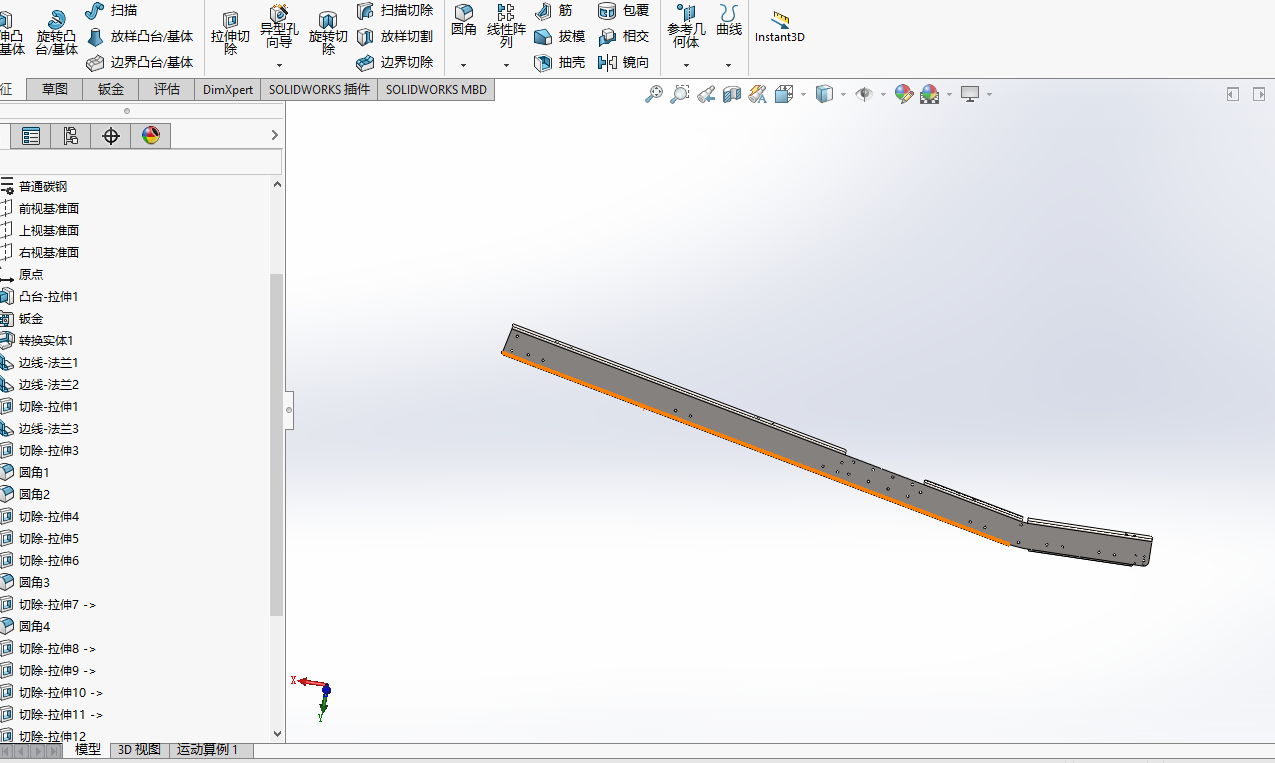Screen dimensions: 1275x763
Task: Select the Swept Boss (扫描) tool
Action: (x=111, y=10)
